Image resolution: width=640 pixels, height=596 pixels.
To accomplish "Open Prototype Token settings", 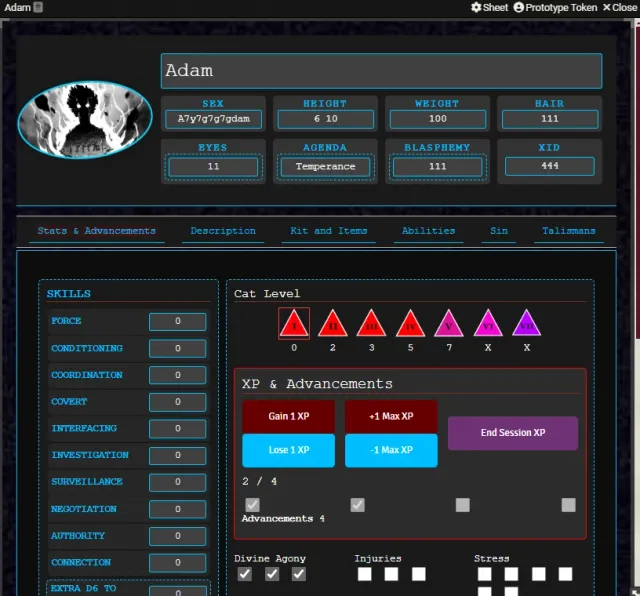I will coord(555,7).
